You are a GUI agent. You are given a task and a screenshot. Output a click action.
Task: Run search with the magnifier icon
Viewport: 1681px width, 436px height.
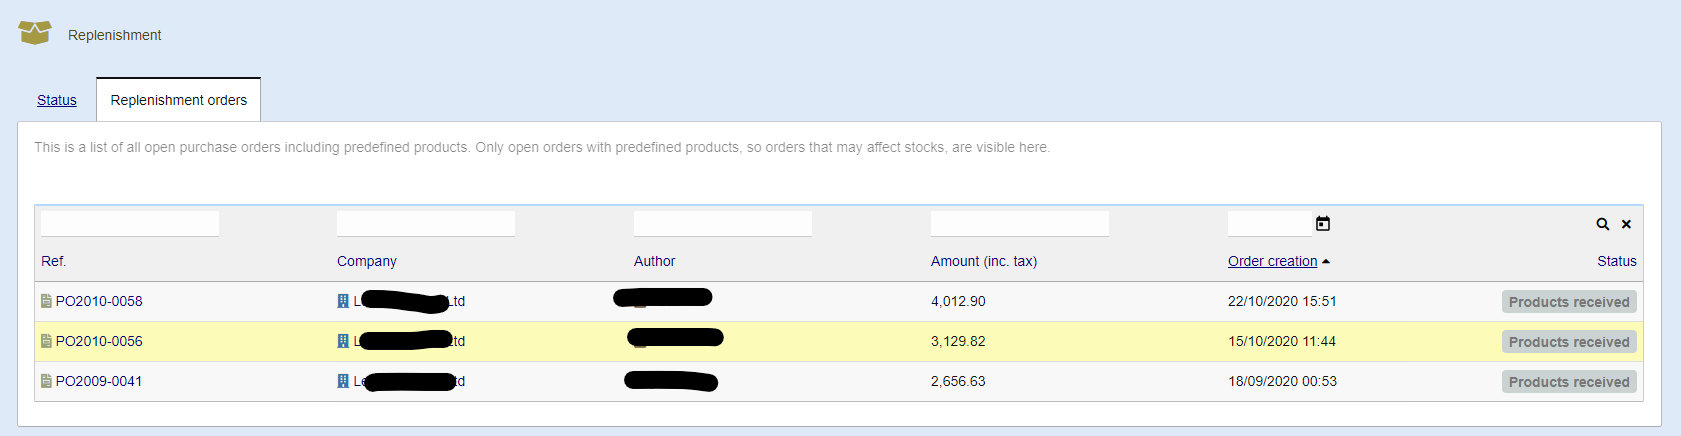click(1602, 224)
